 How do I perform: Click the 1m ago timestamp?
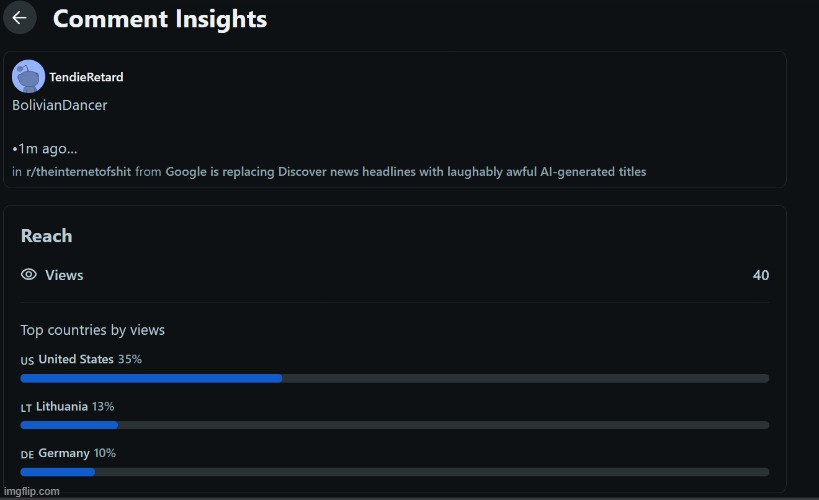(45, 149)
